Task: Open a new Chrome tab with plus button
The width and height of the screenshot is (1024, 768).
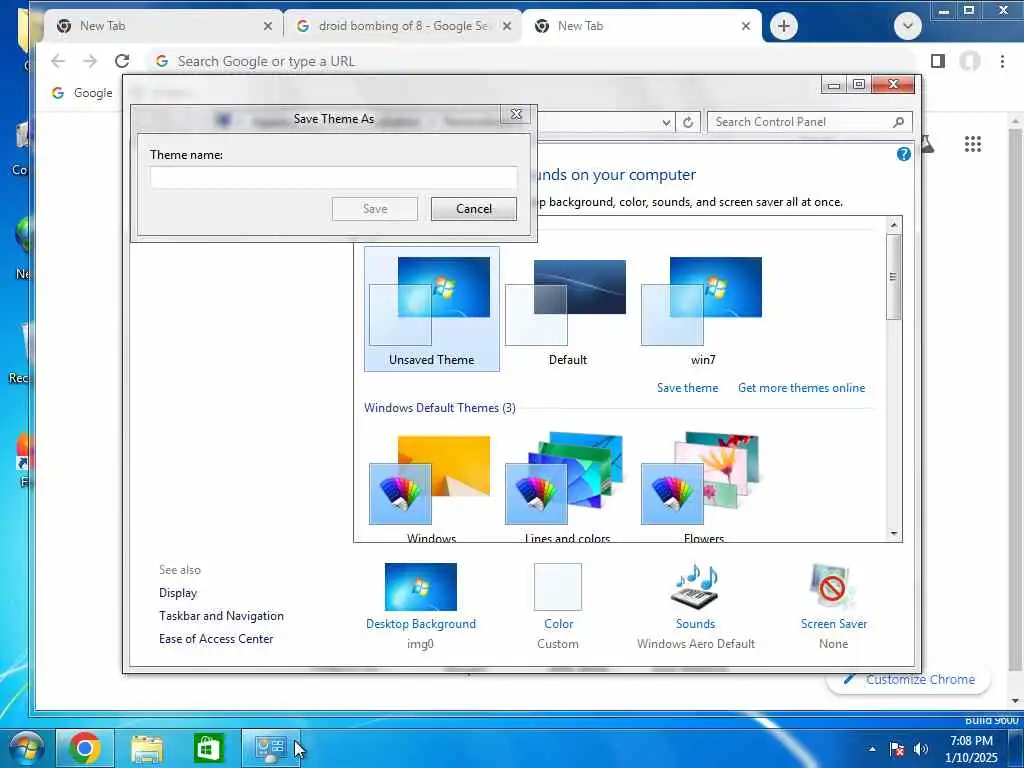Action: (784, 26)
